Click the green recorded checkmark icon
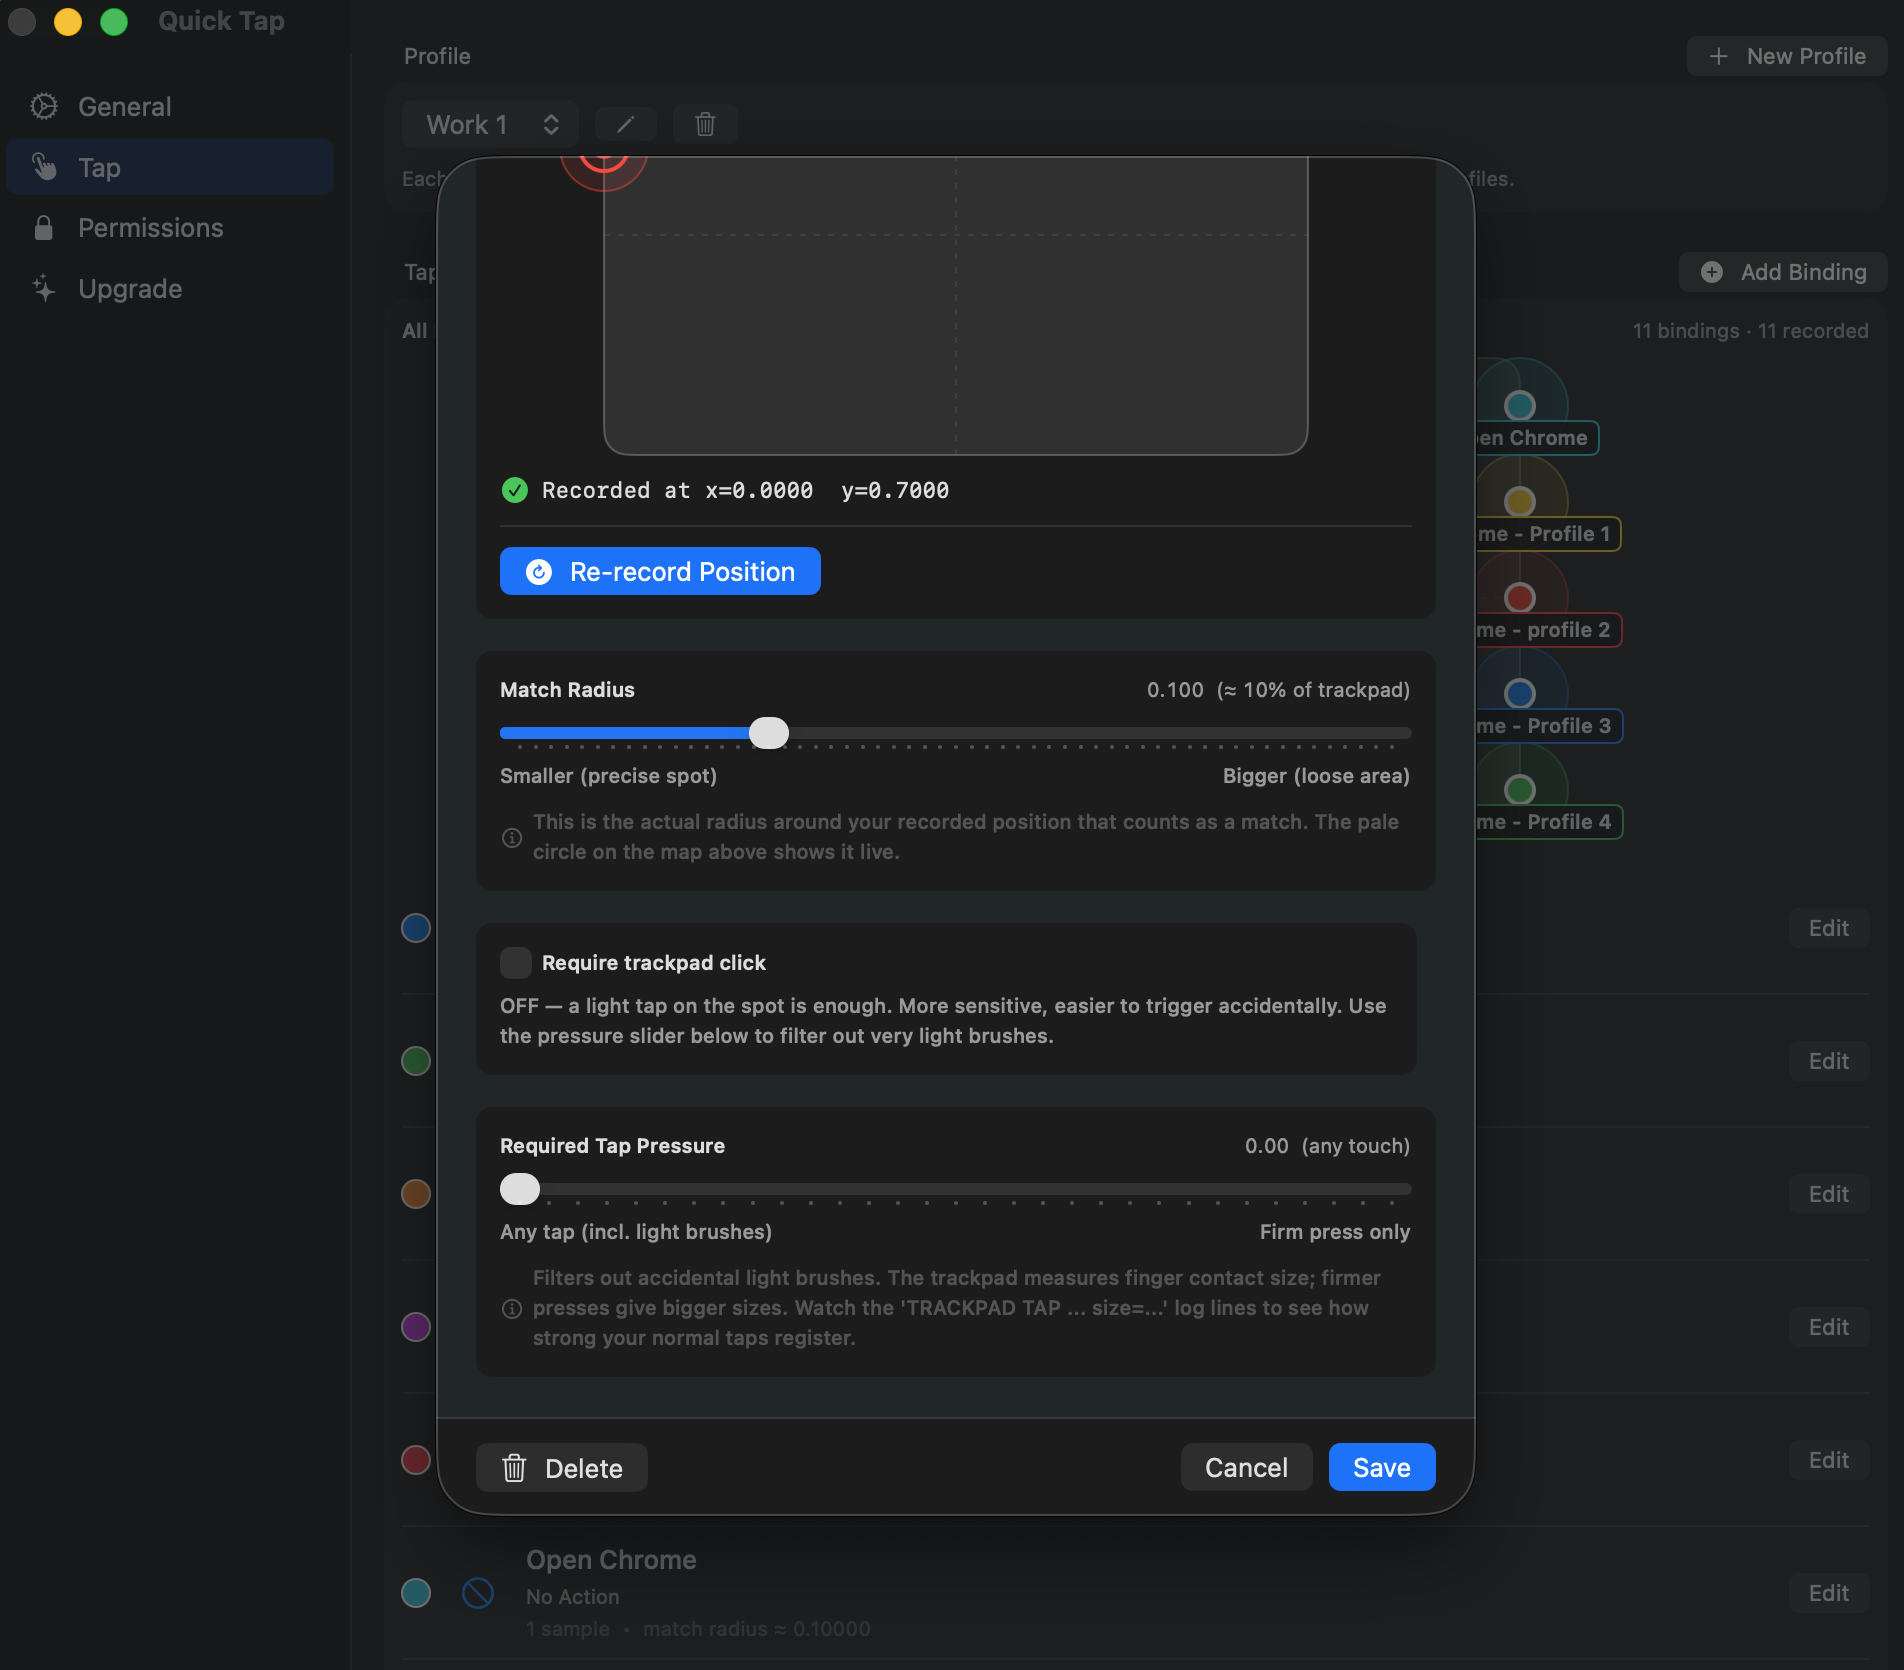Viewport: 1904px width, 1670px height. (515, 490)
